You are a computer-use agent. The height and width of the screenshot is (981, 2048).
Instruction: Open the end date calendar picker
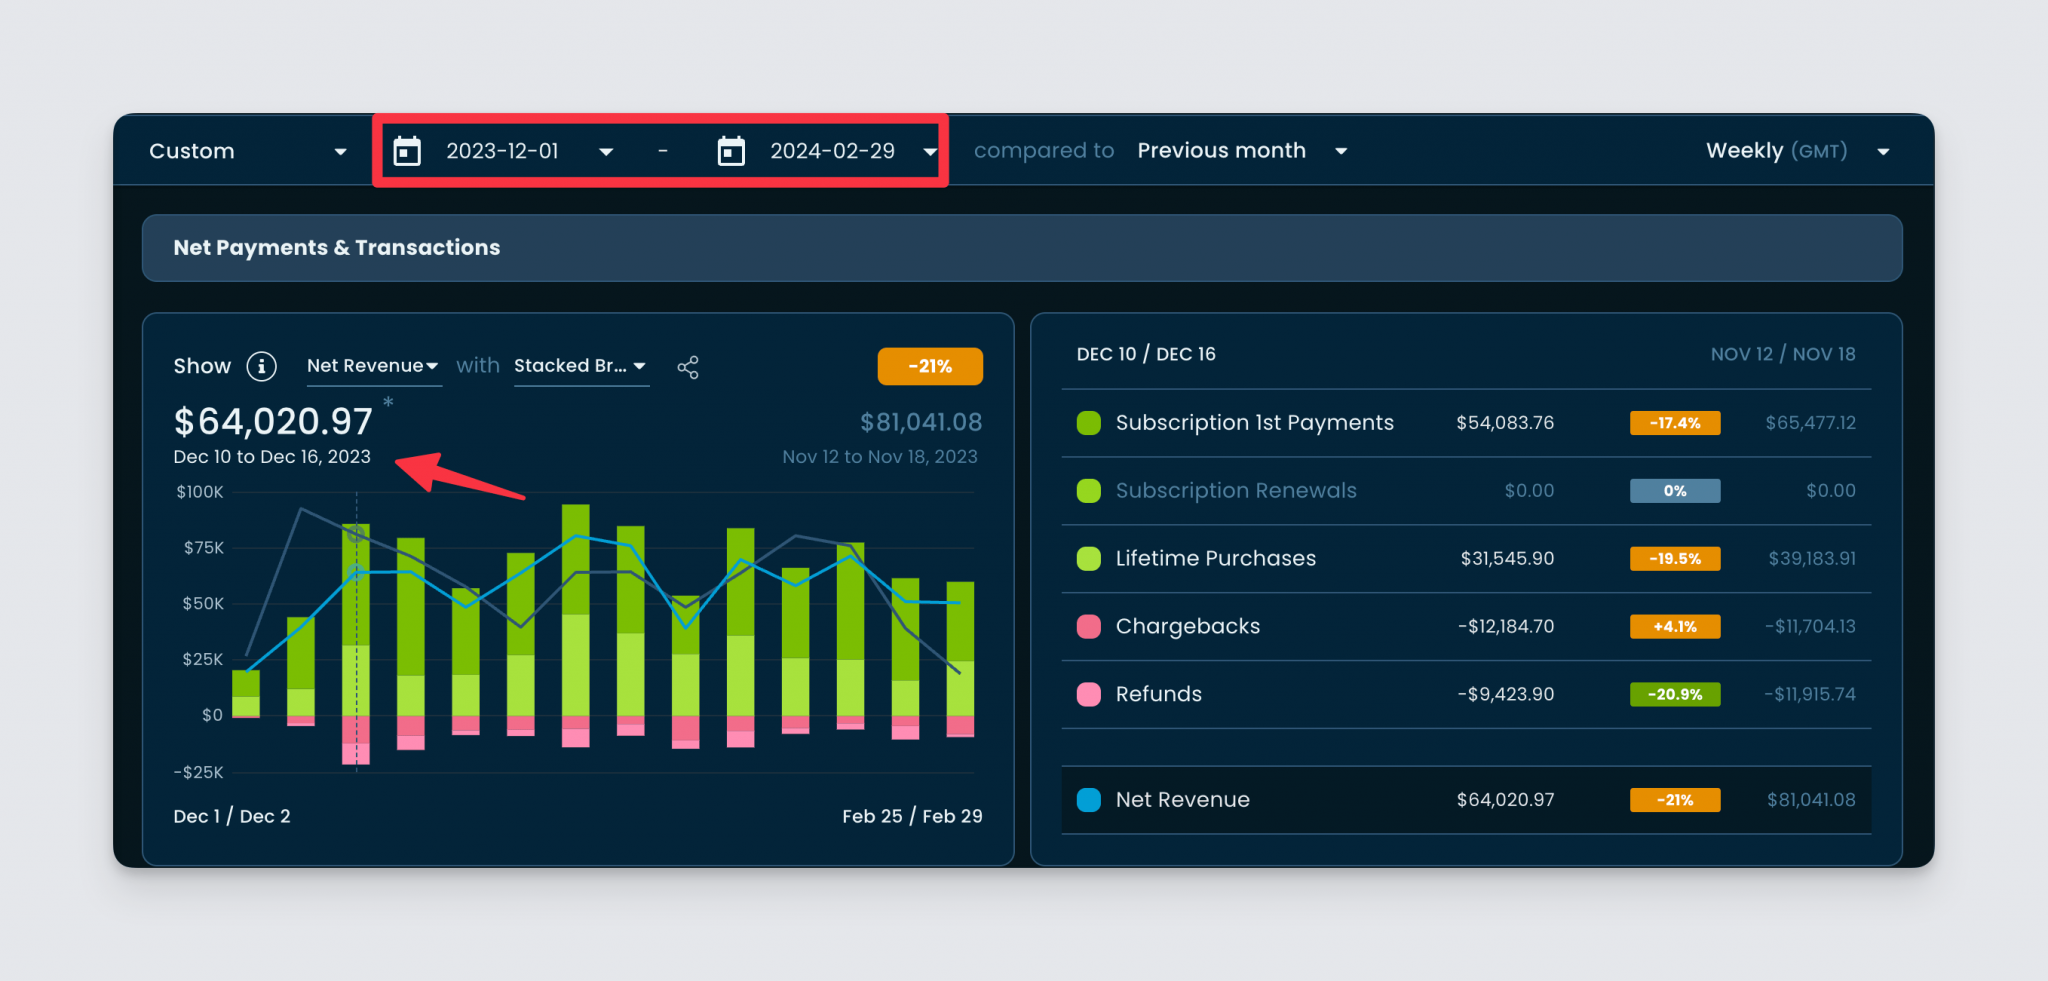click(x=731, y=150)
